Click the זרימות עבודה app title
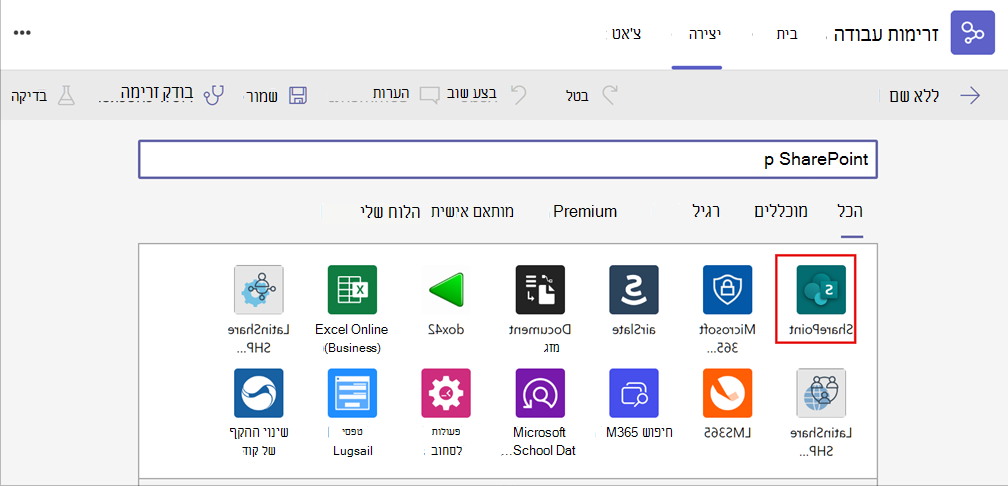The image size is (1008, 486). [x=886, y=34]
